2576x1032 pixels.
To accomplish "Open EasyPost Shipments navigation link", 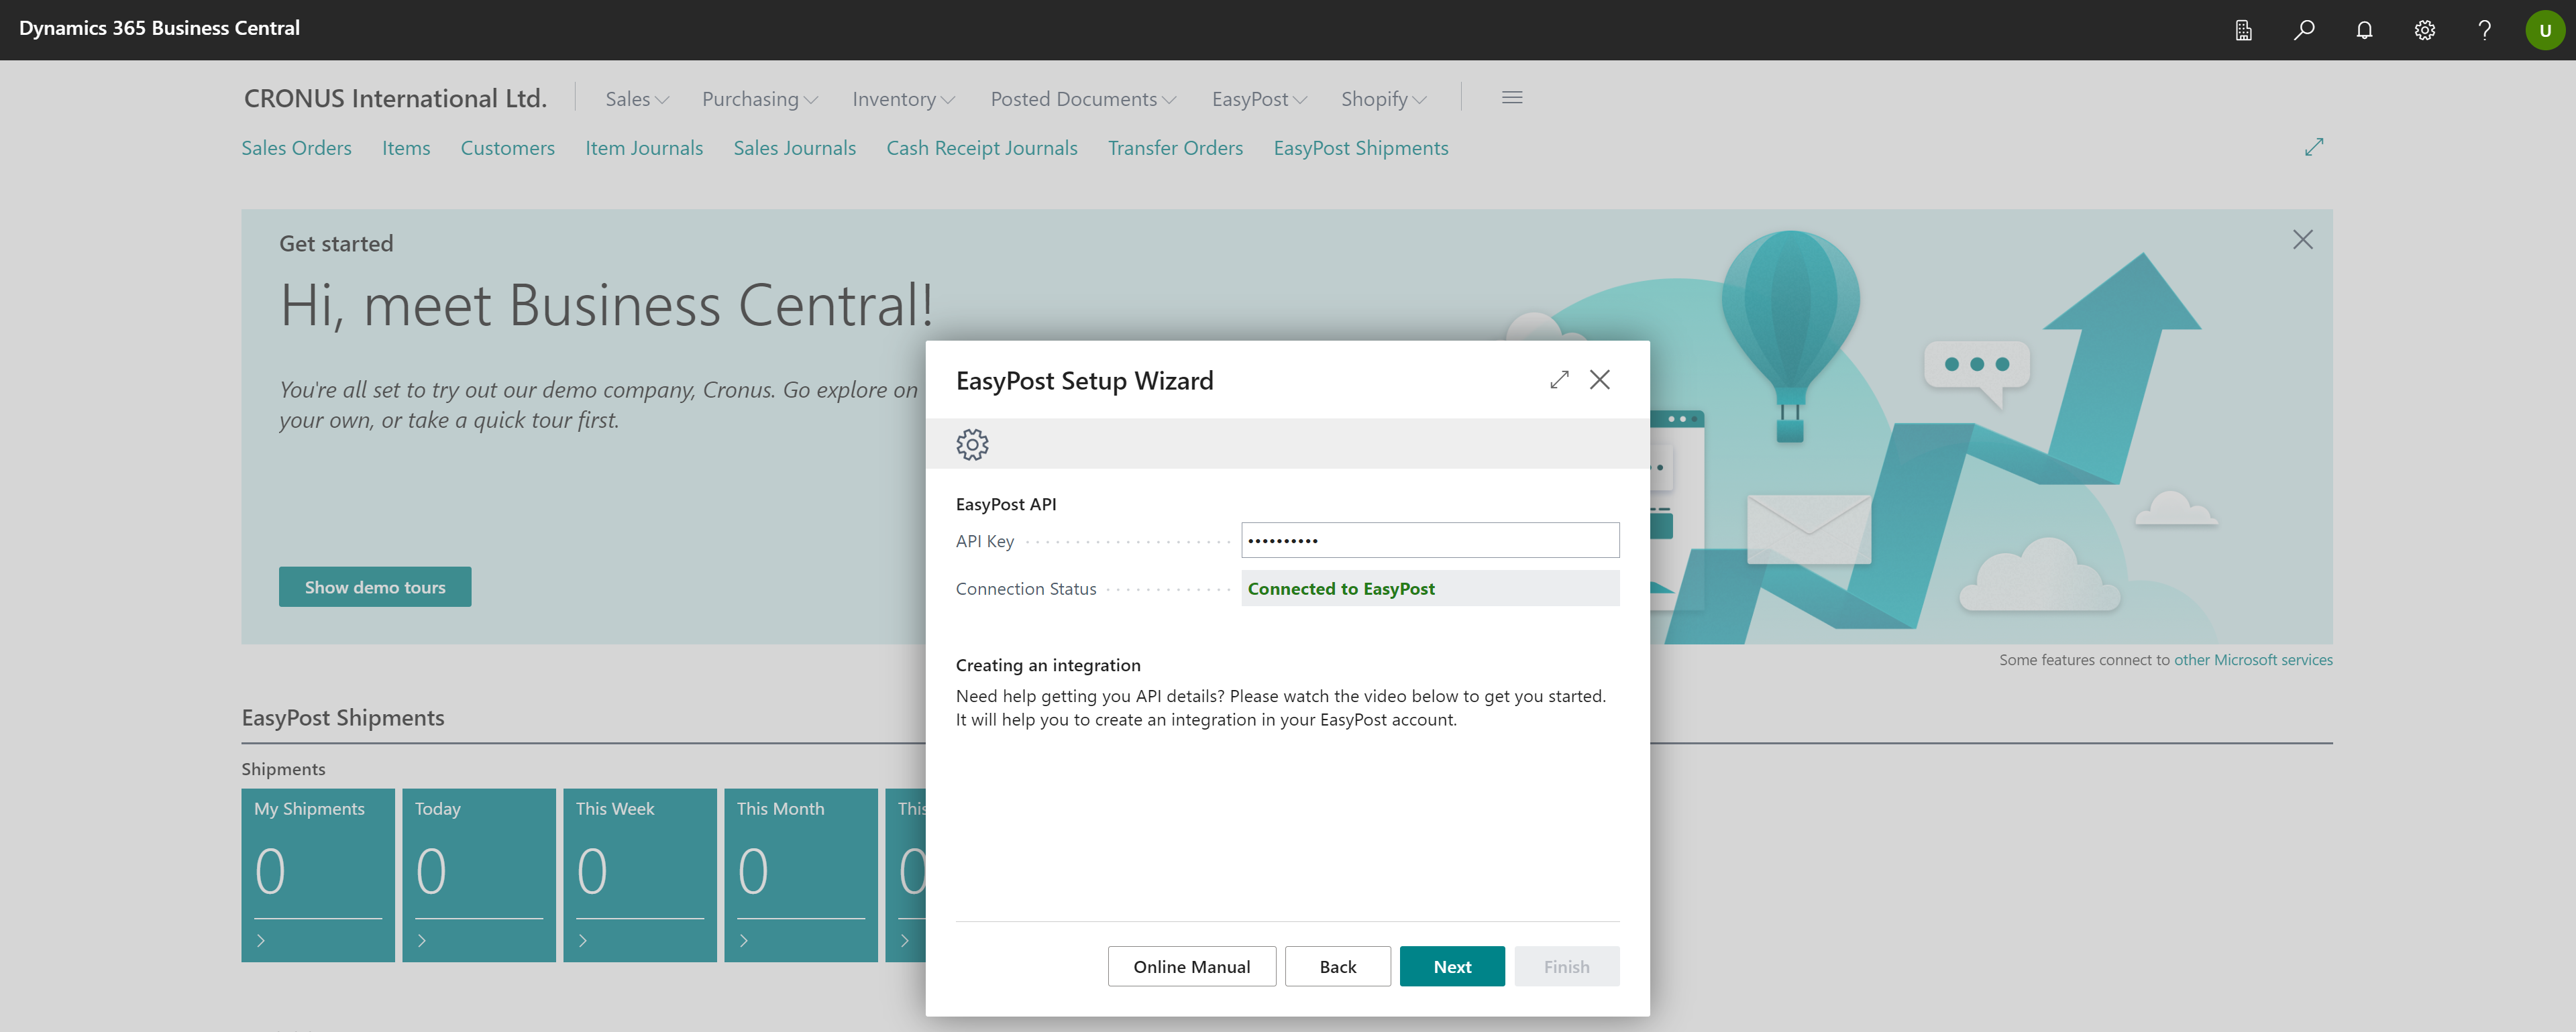I will click(x=1360, y=148).
